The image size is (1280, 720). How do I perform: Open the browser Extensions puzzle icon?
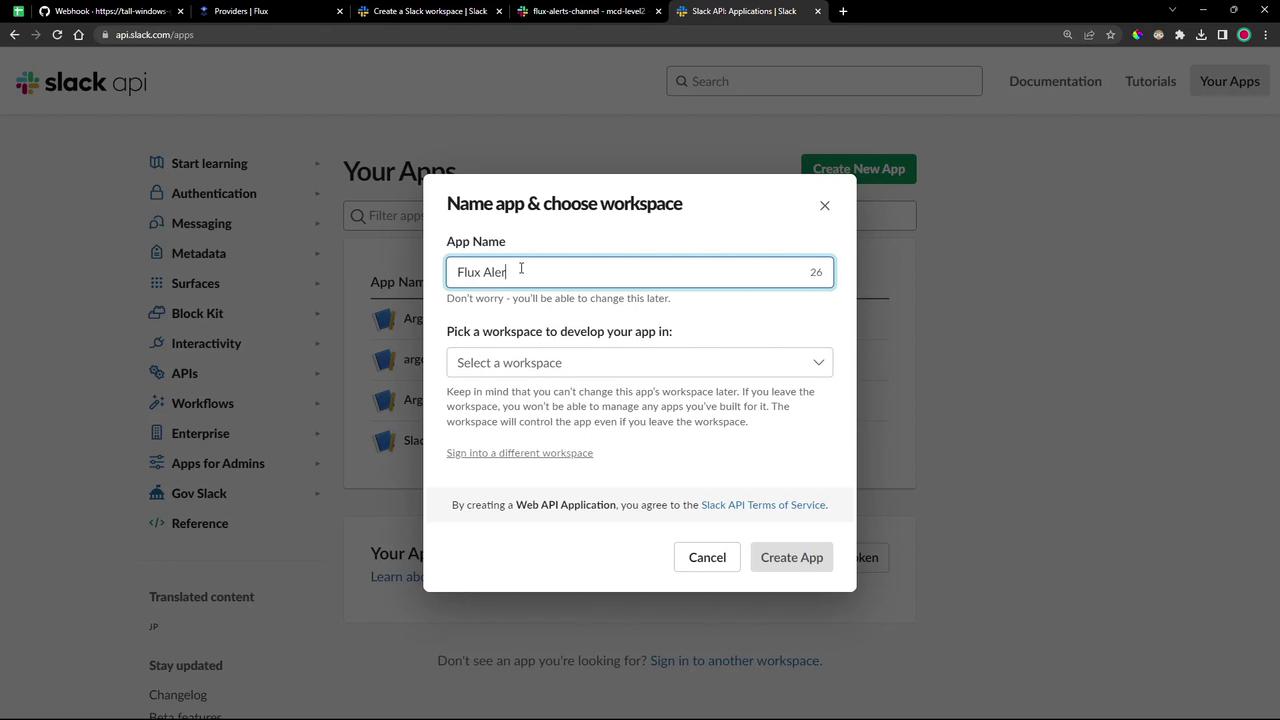(x=1180, y=35)
